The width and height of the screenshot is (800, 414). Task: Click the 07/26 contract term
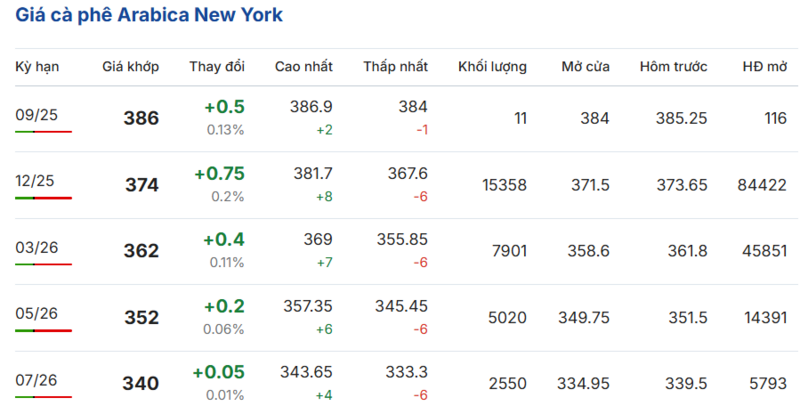tap(37, 380)
